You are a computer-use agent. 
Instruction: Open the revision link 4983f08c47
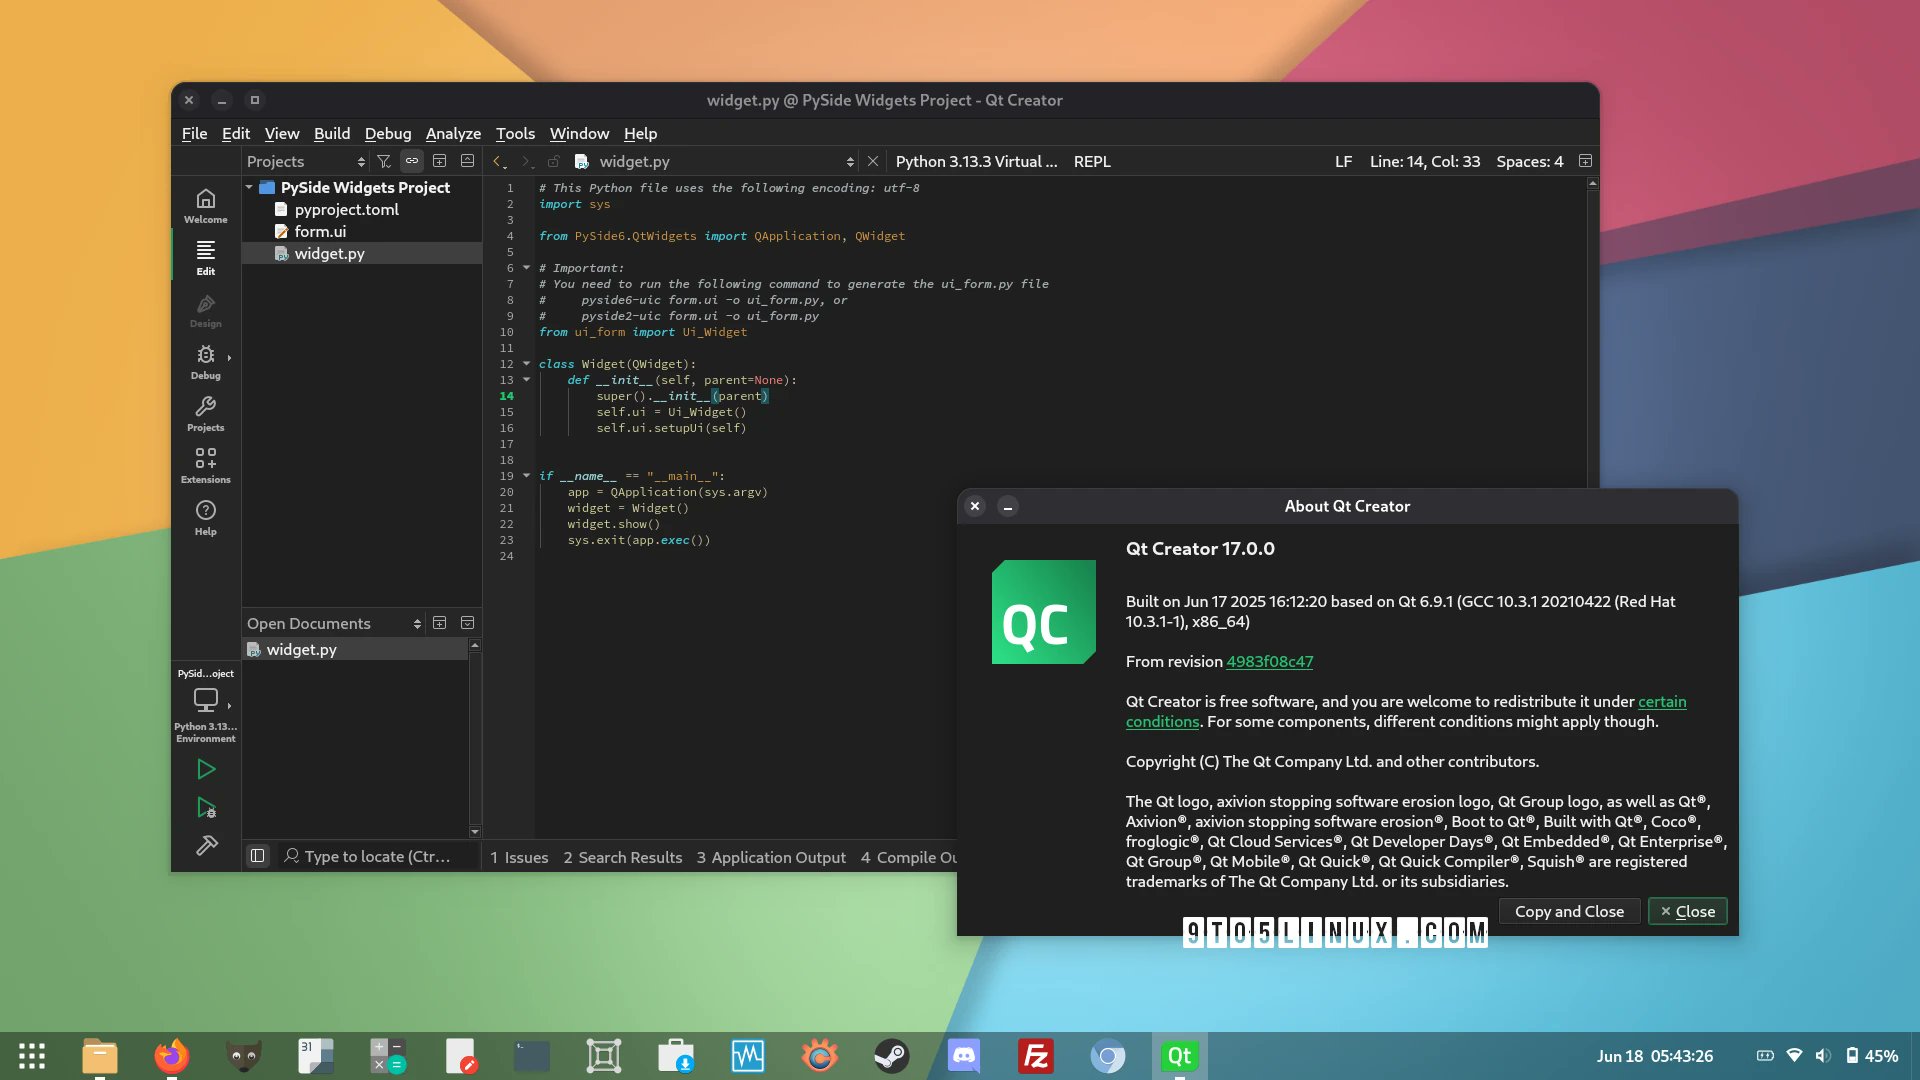pos(1269,661)
